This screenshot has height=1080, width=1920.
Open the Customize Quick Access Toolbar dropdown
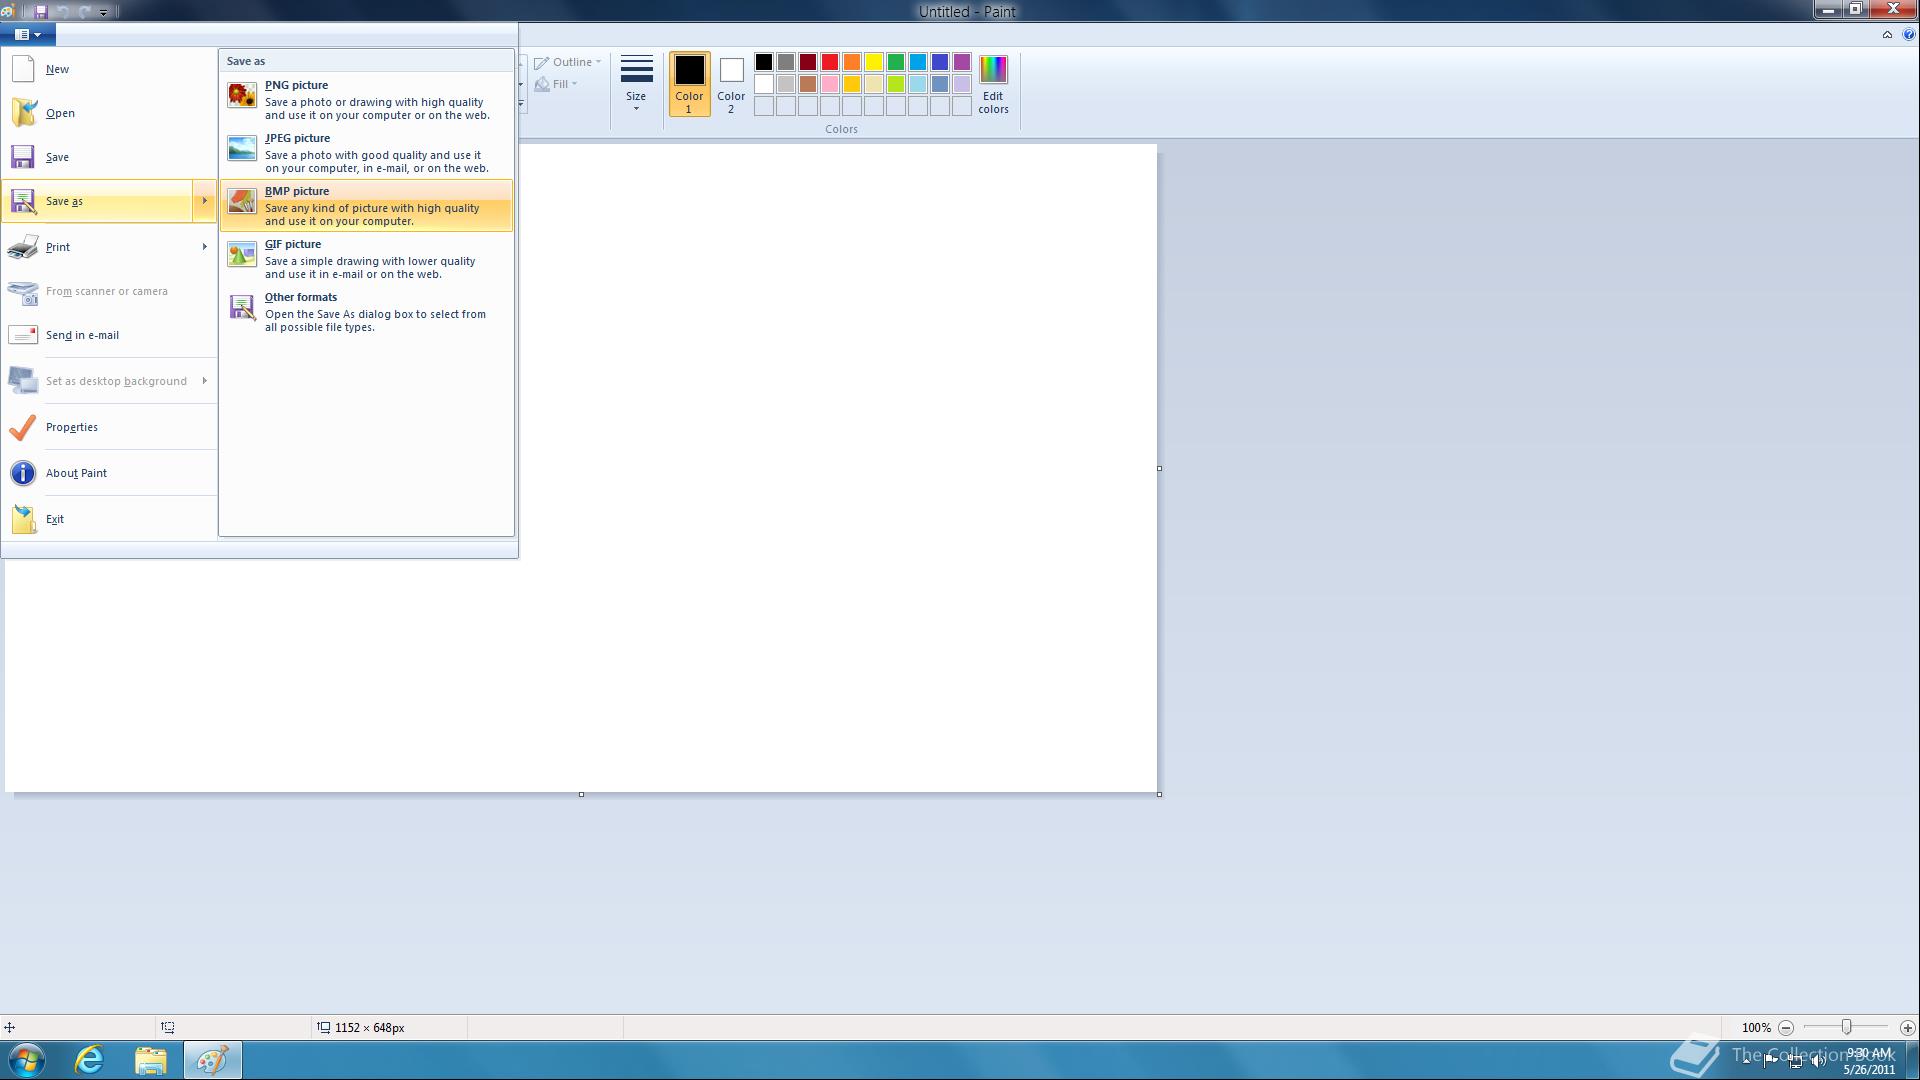103,12
